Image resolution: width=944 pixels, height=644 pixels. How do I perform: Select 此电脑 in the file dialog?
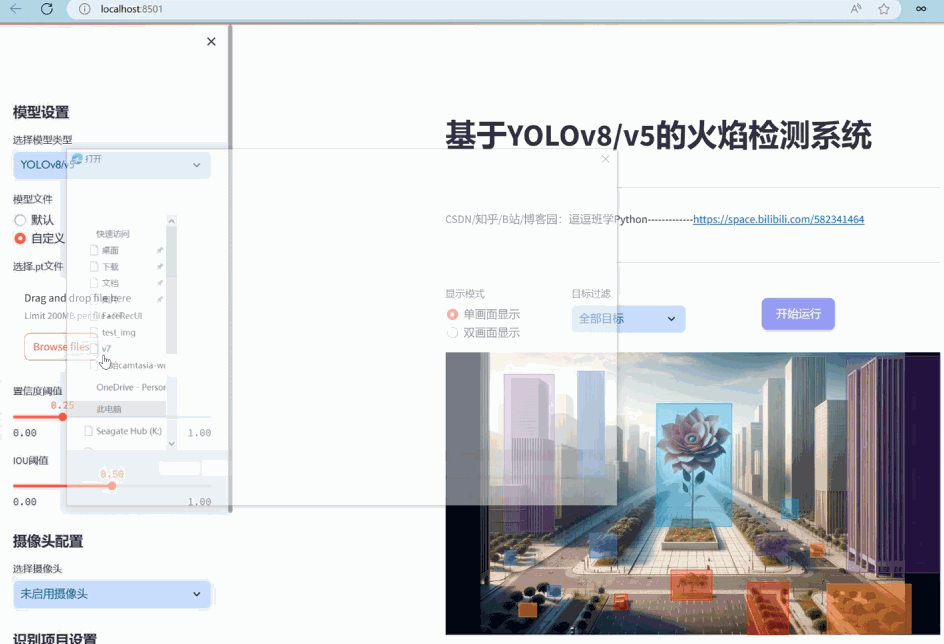[x=109, y=409]
